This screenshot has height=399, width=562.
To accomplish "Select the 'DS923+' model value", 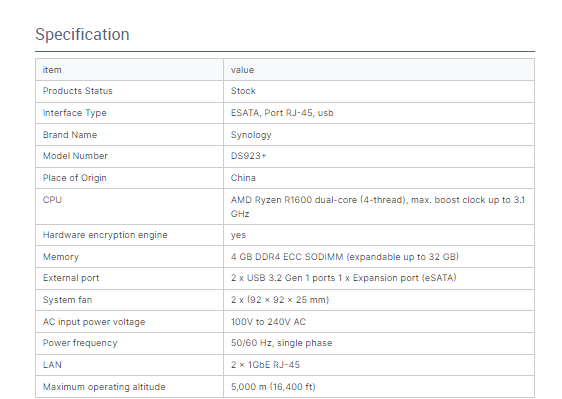I will click(248, 156).
